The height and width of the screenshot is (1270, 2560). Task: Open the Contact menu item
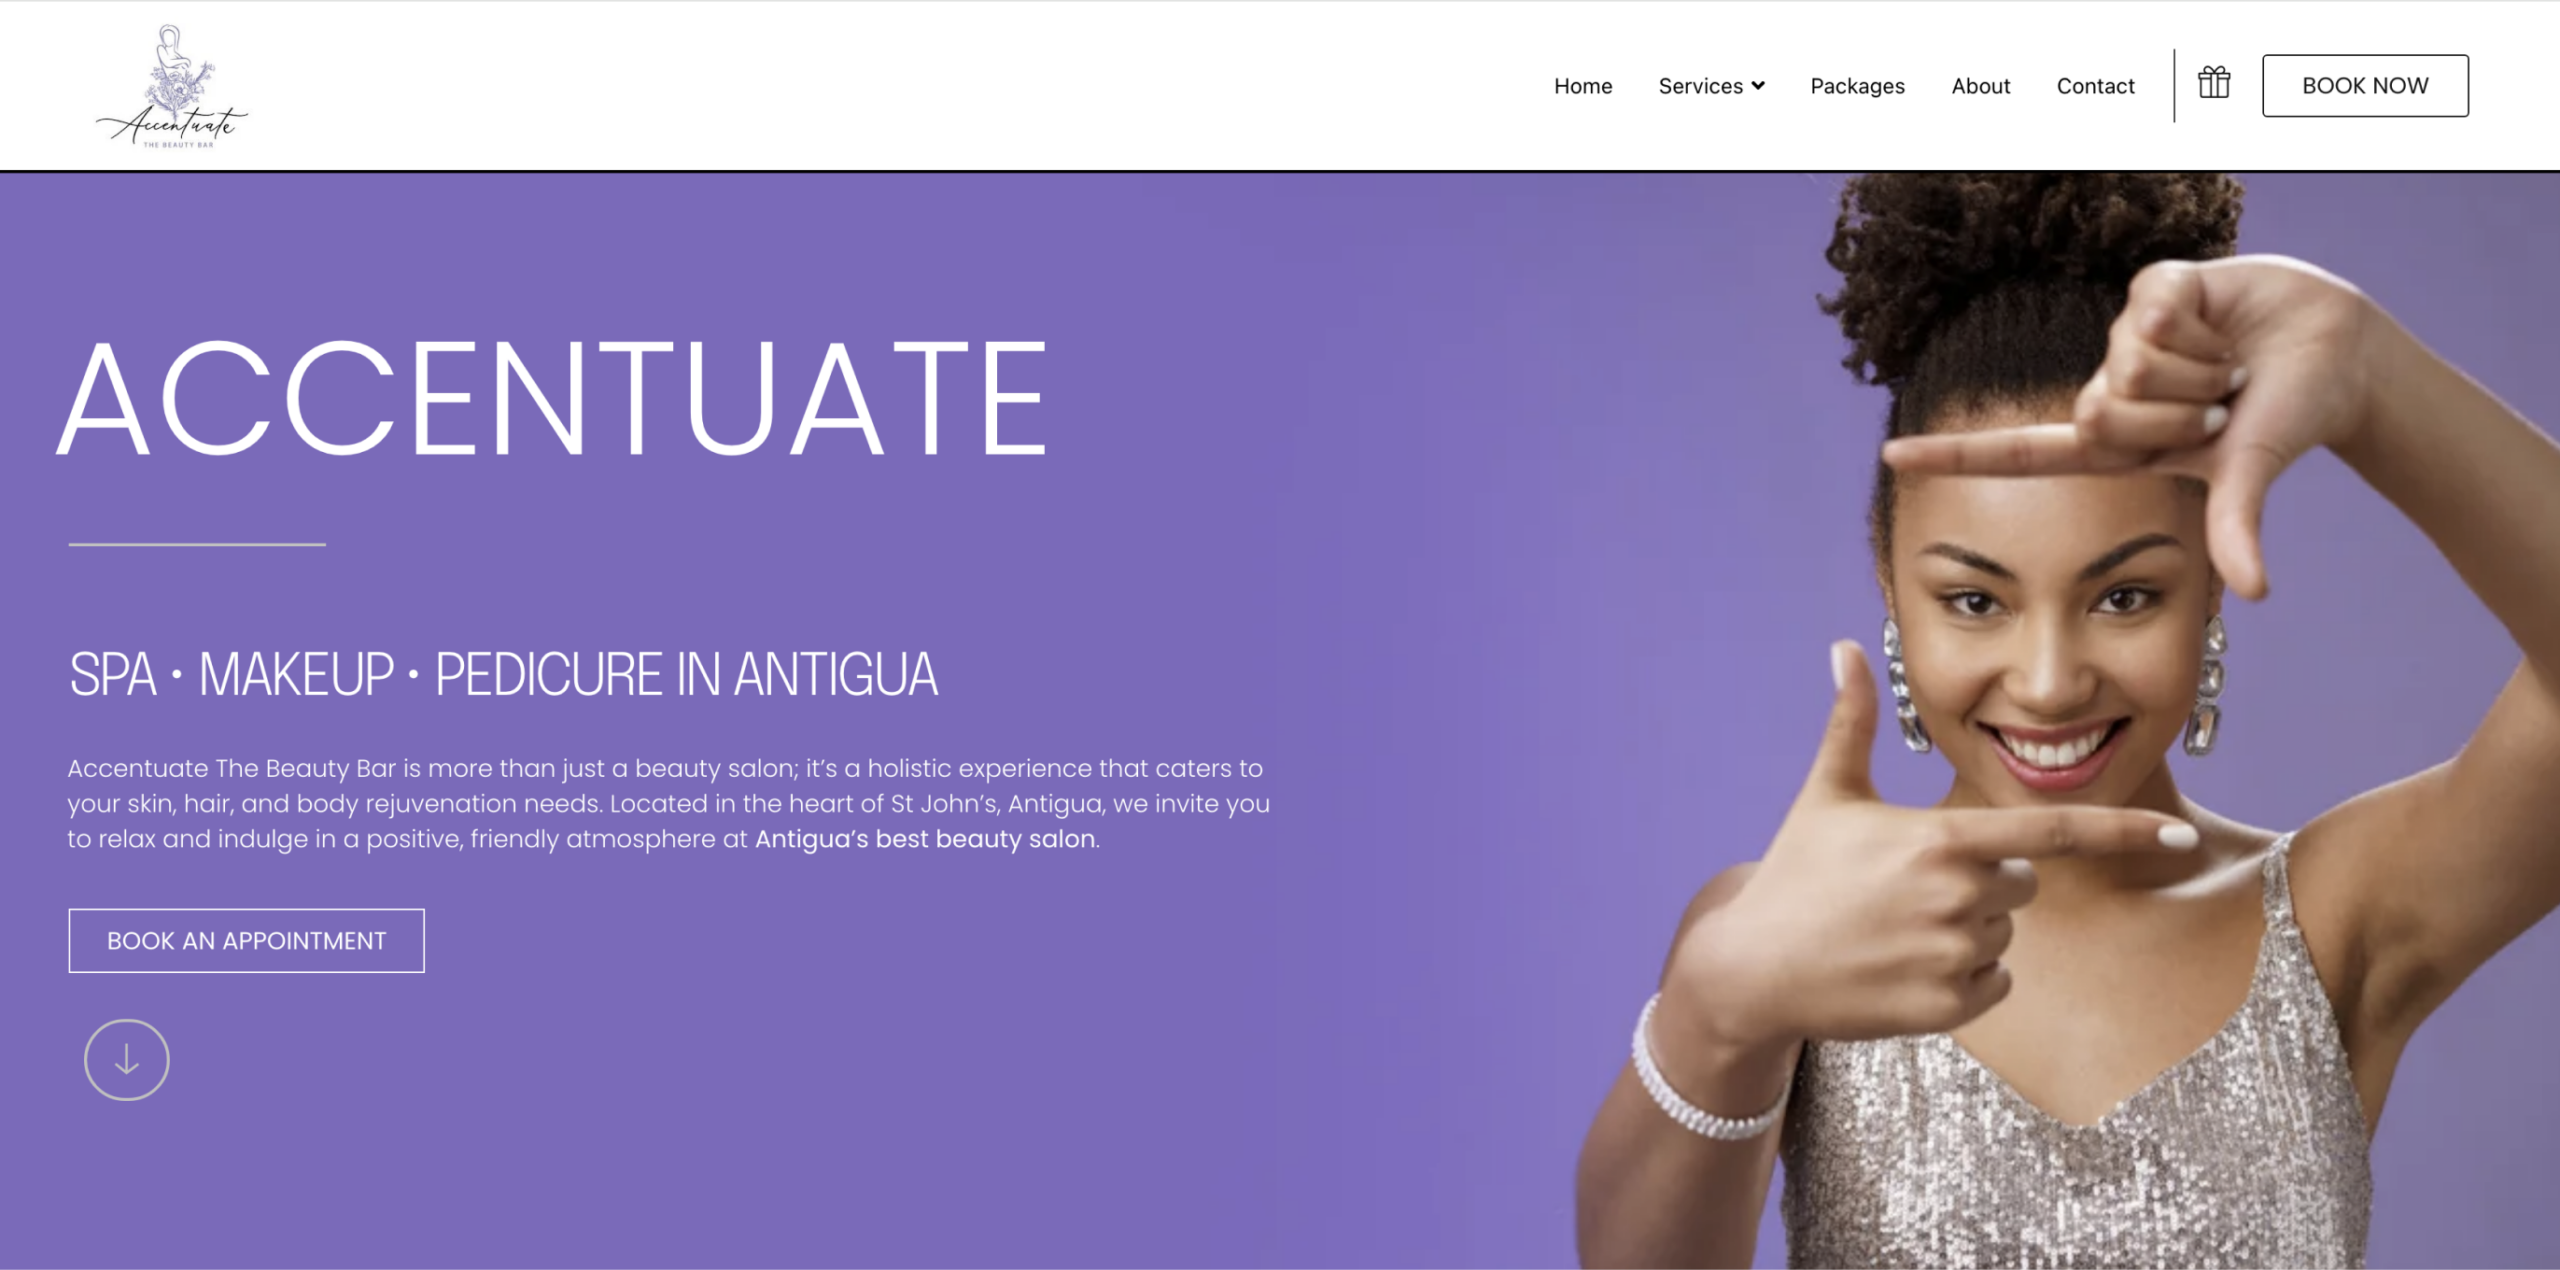coord(2095,86)
